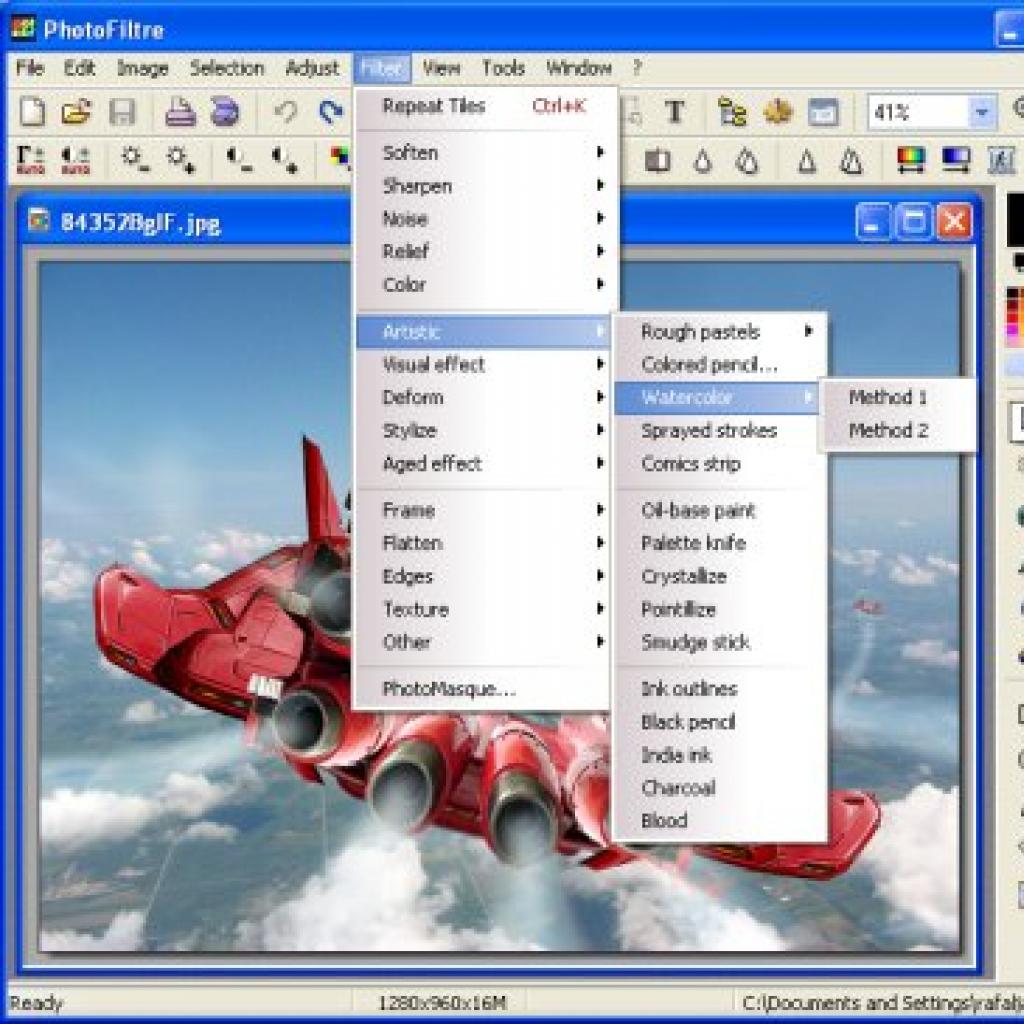
Task: Select Repeat Tiles in Filter menu
Action: click(x=483, y=106)
